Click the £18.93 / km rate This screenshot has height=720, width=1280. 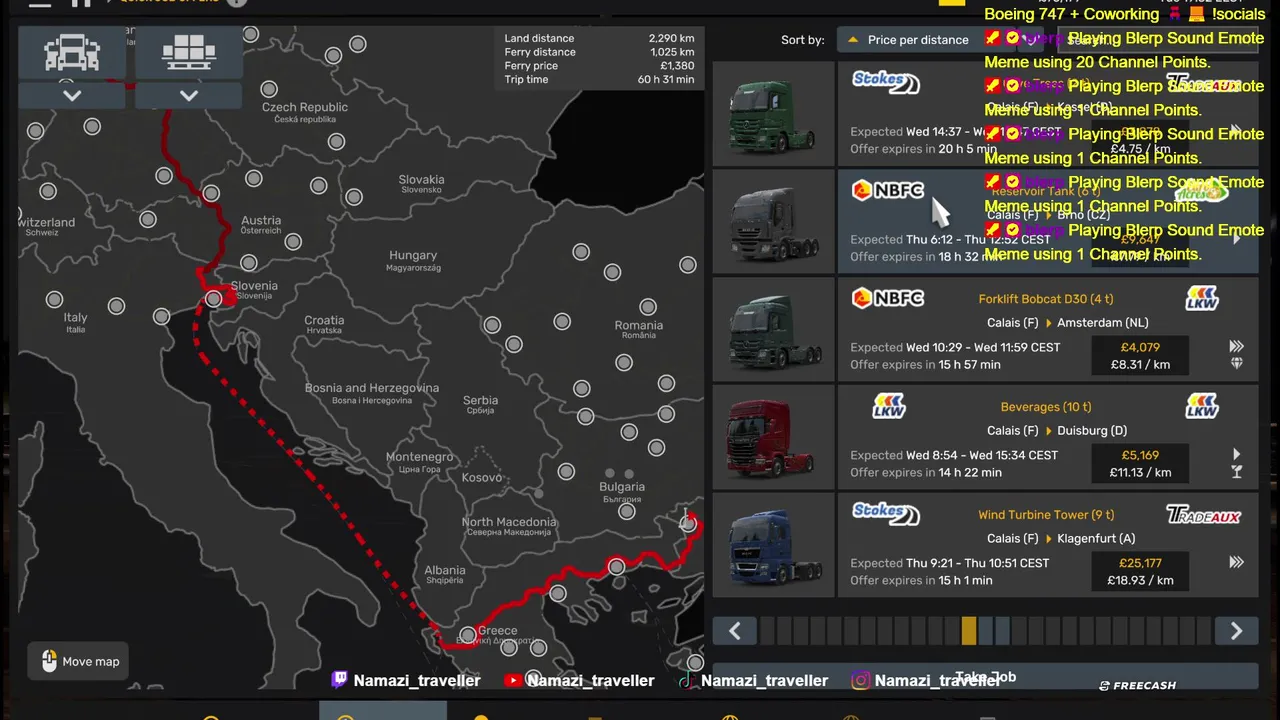[1140, 581]
